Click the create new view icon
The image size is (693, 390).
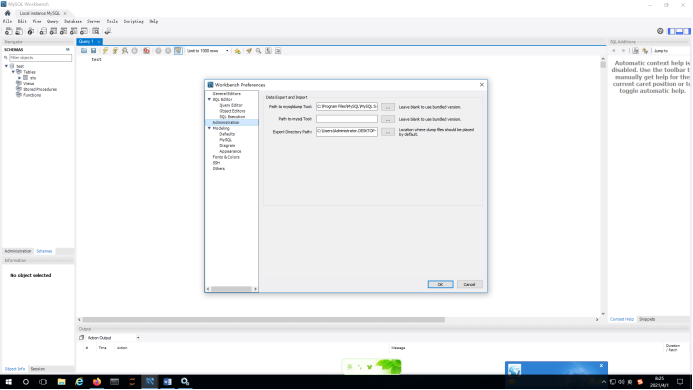(63, 31)
